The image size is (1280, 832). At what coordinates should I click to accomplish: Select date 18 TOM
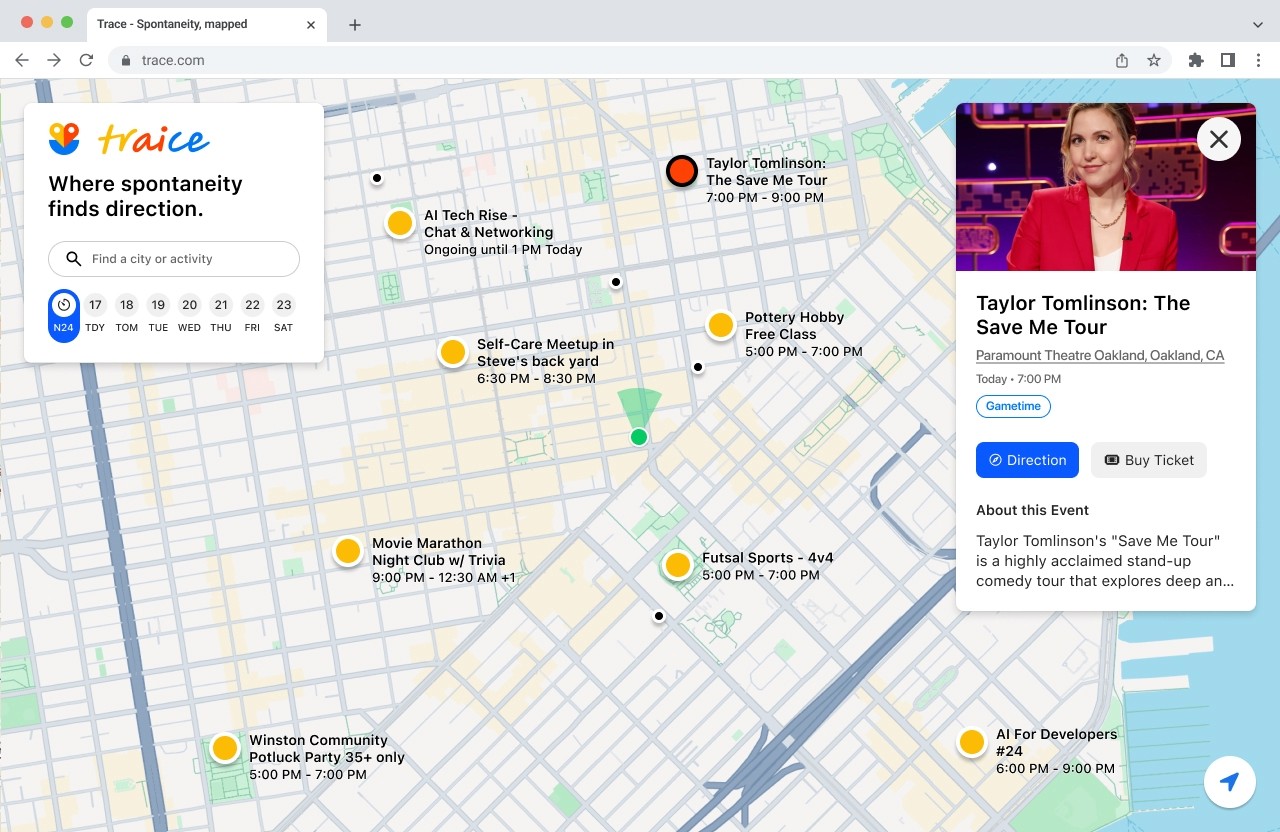pyautogui.click(x=126, y=315)
